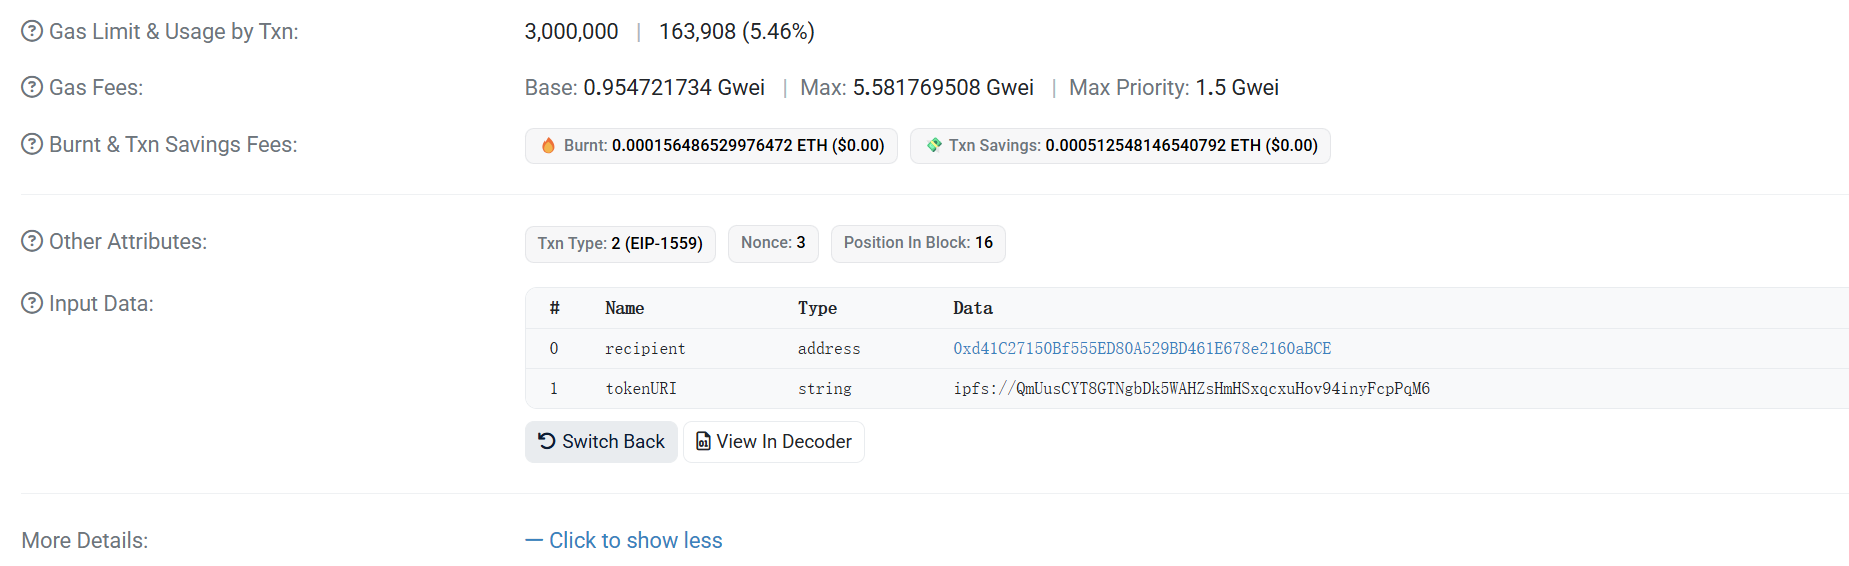Click help icon beside Gas Fees

point(32,87)
